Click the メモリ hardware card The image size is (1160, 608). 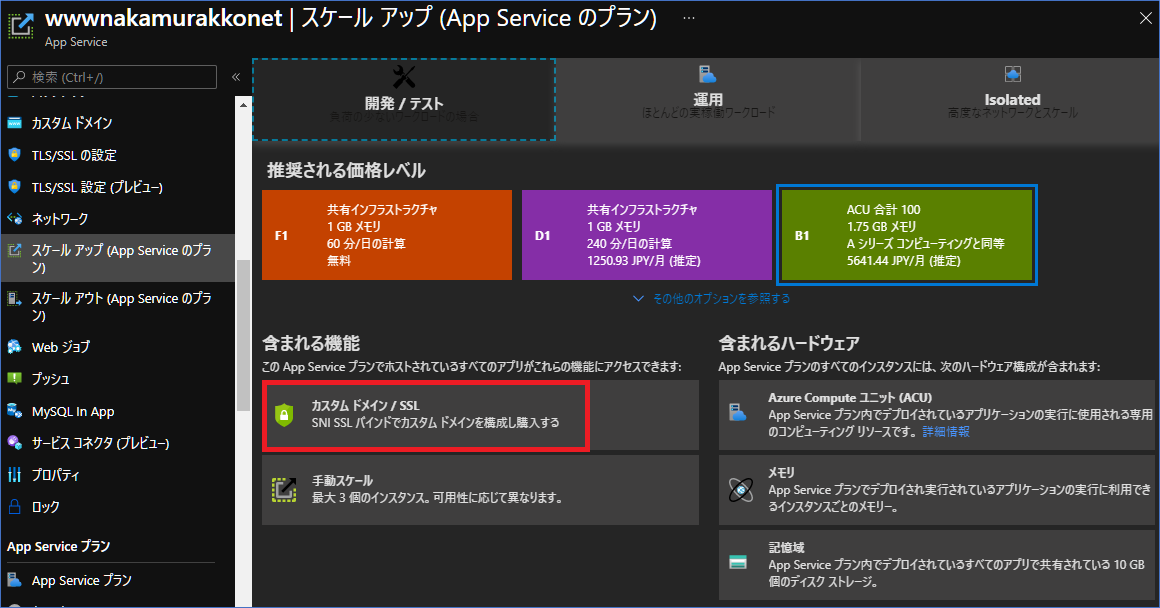pyautogui.click(x=937, y=490)
